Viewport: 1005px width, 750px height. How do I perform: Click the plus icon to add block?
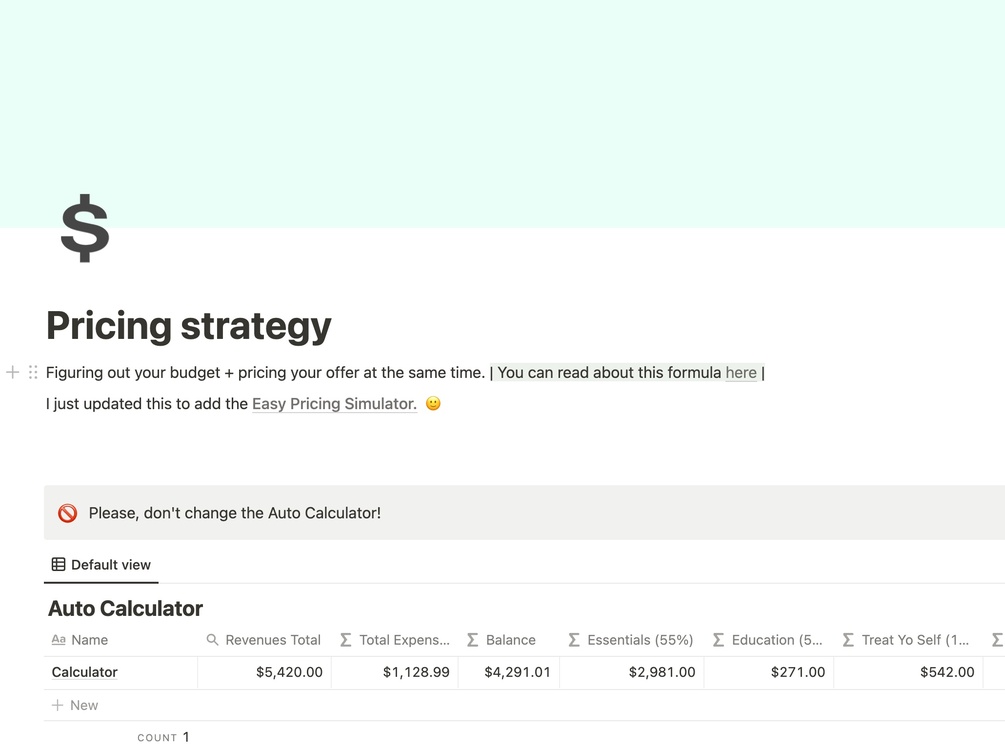tap(13, 372)
